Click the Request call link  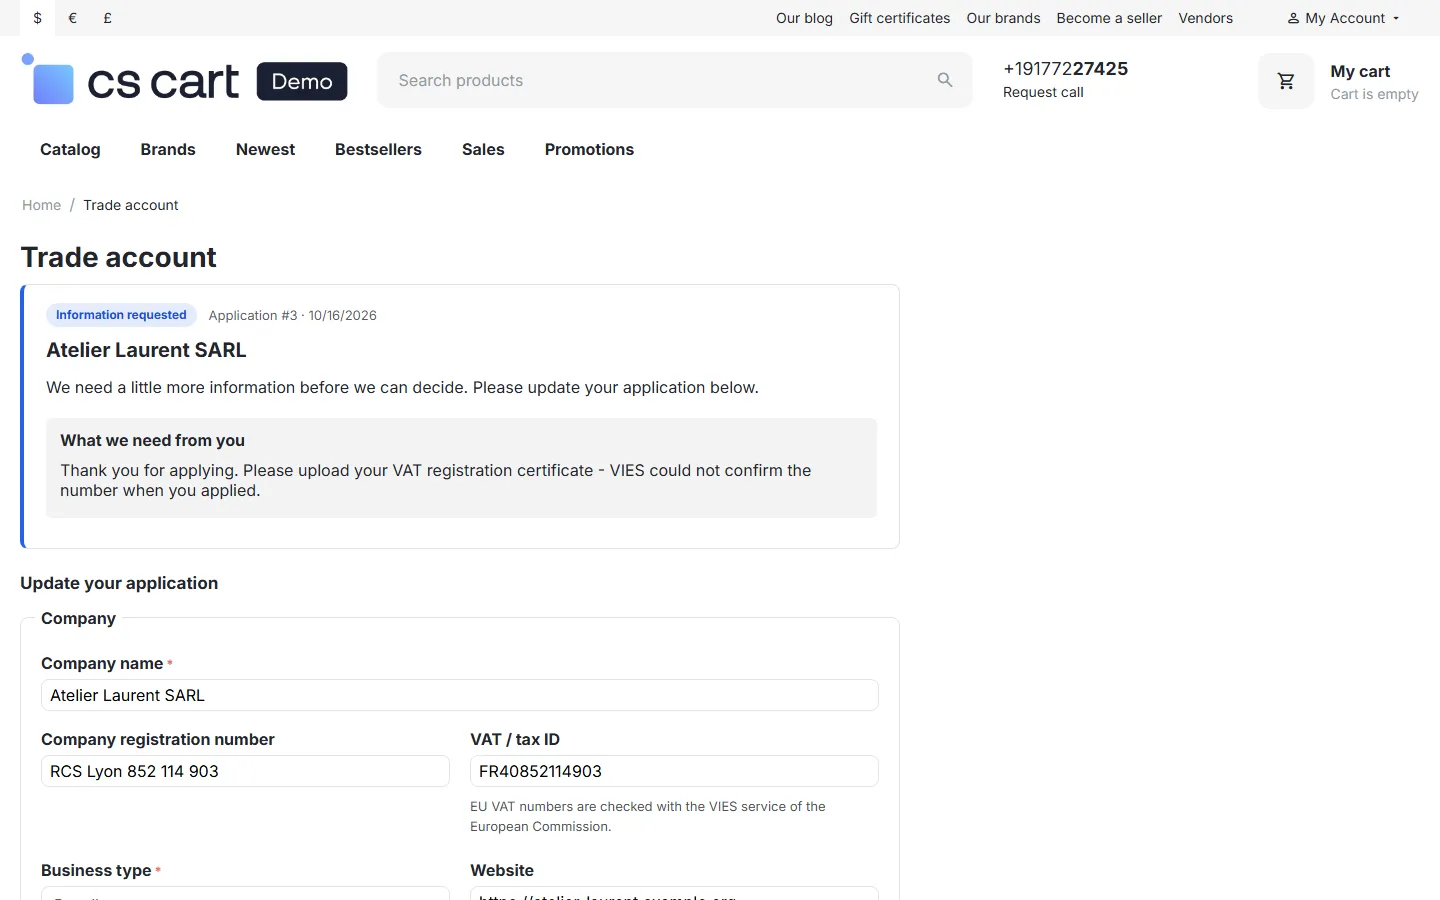(1043, 92)
